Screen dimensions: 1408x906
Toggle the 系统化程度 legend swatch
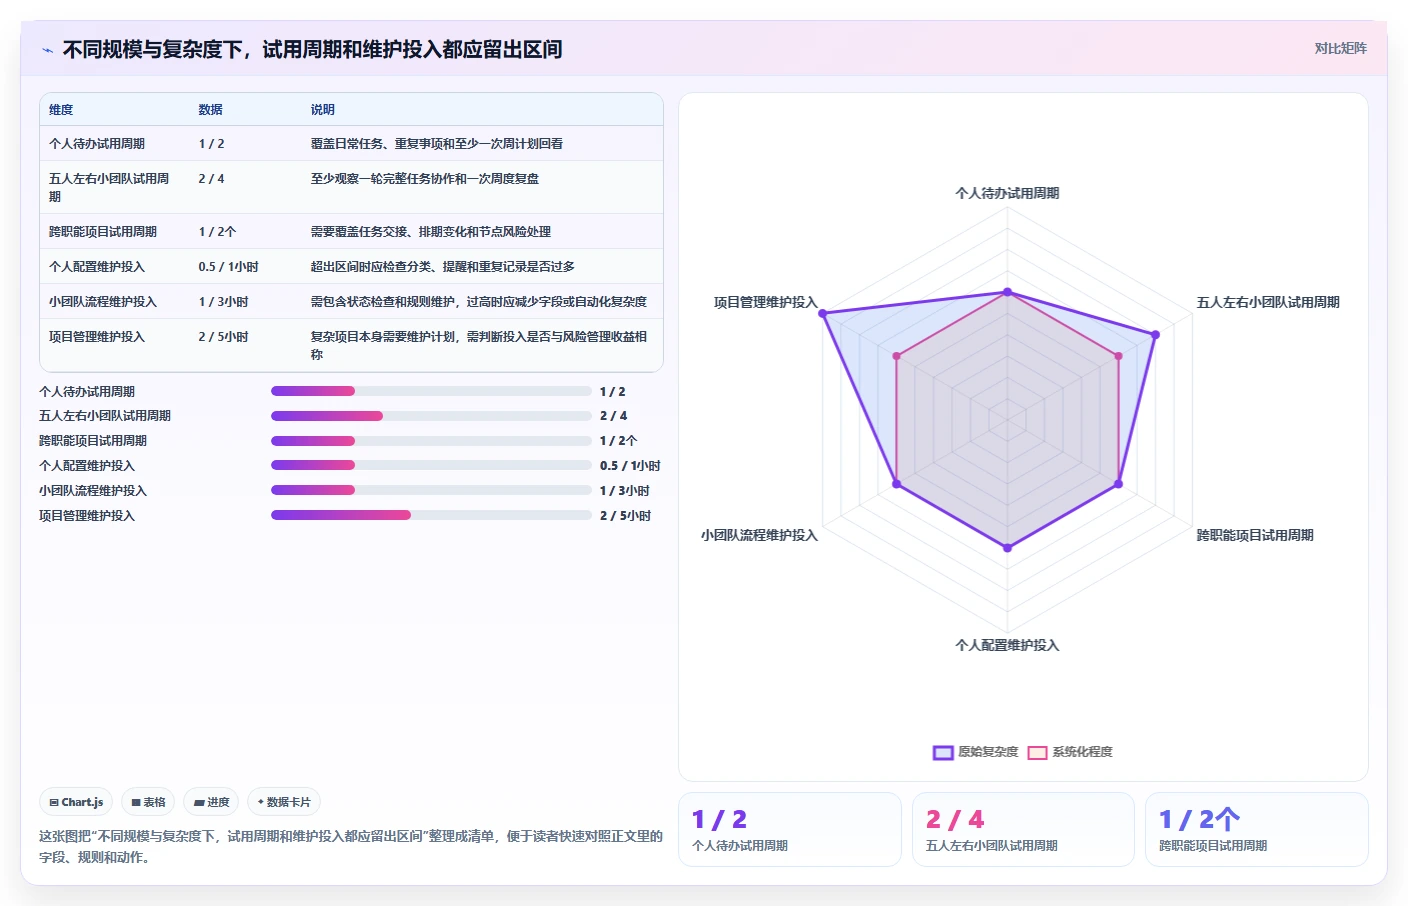coord(1037,752)
